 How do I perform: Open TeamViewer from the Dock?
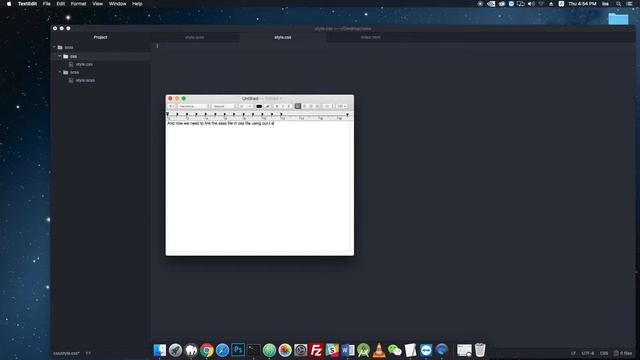click(x=426, y=350)
